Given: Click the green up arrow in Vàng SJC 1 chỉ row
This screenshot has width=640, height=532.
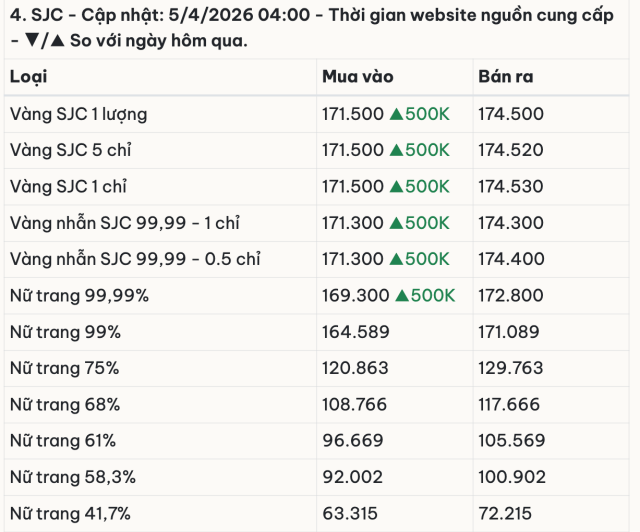Looking at the screenshot, I should click(x=396, y=186).
